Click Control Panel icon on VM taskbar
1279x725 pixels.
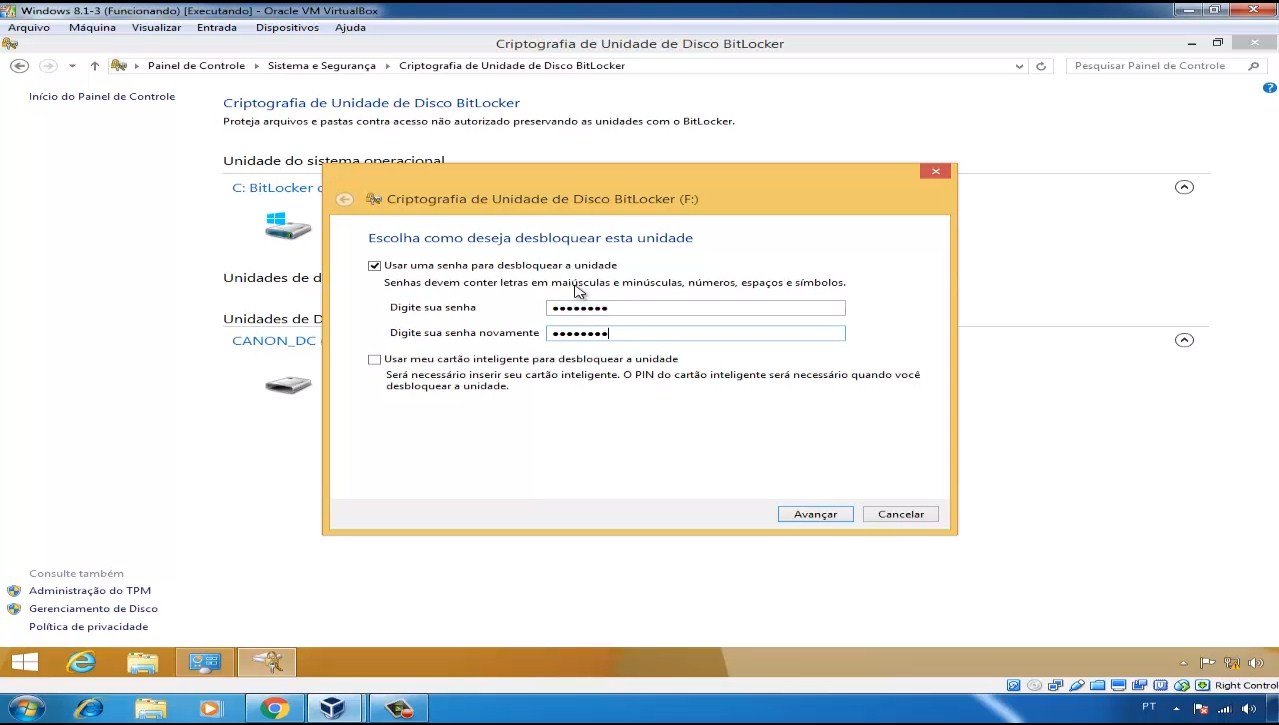[205, 662]
